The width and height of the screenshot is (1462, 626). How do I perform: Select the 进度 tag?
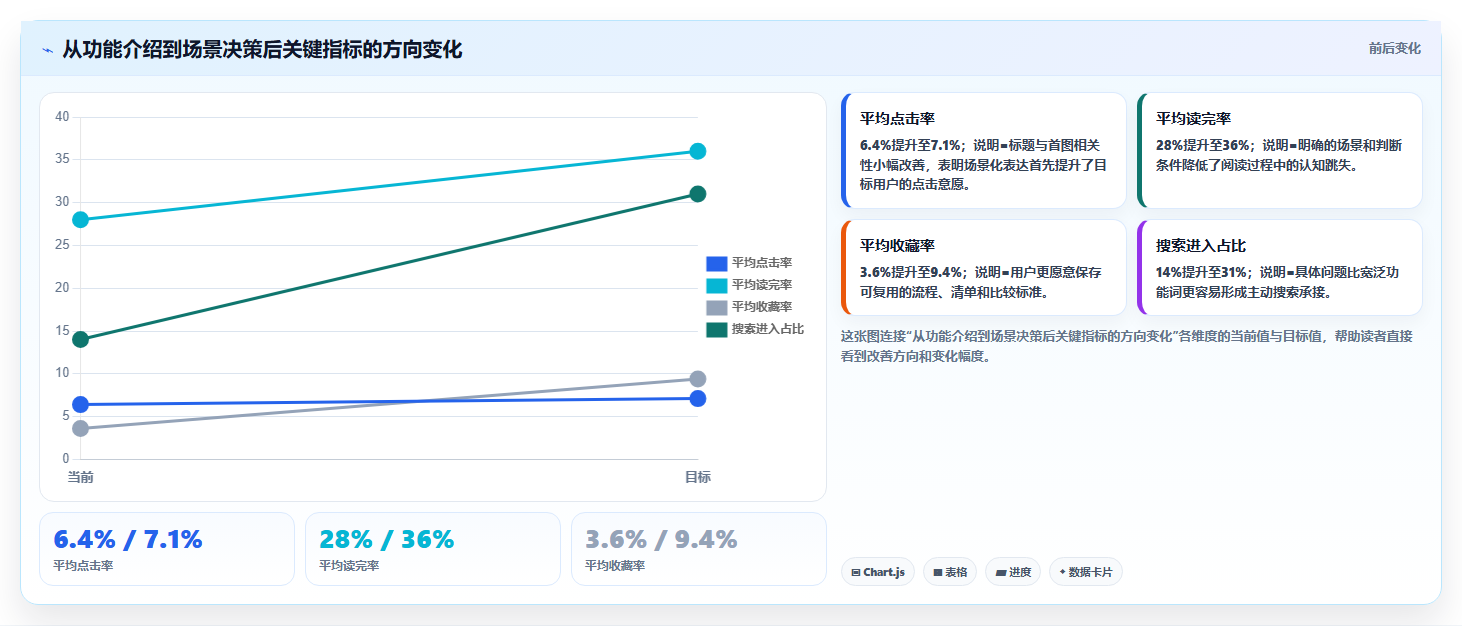pyautogui.click(x=1013, y=572)
